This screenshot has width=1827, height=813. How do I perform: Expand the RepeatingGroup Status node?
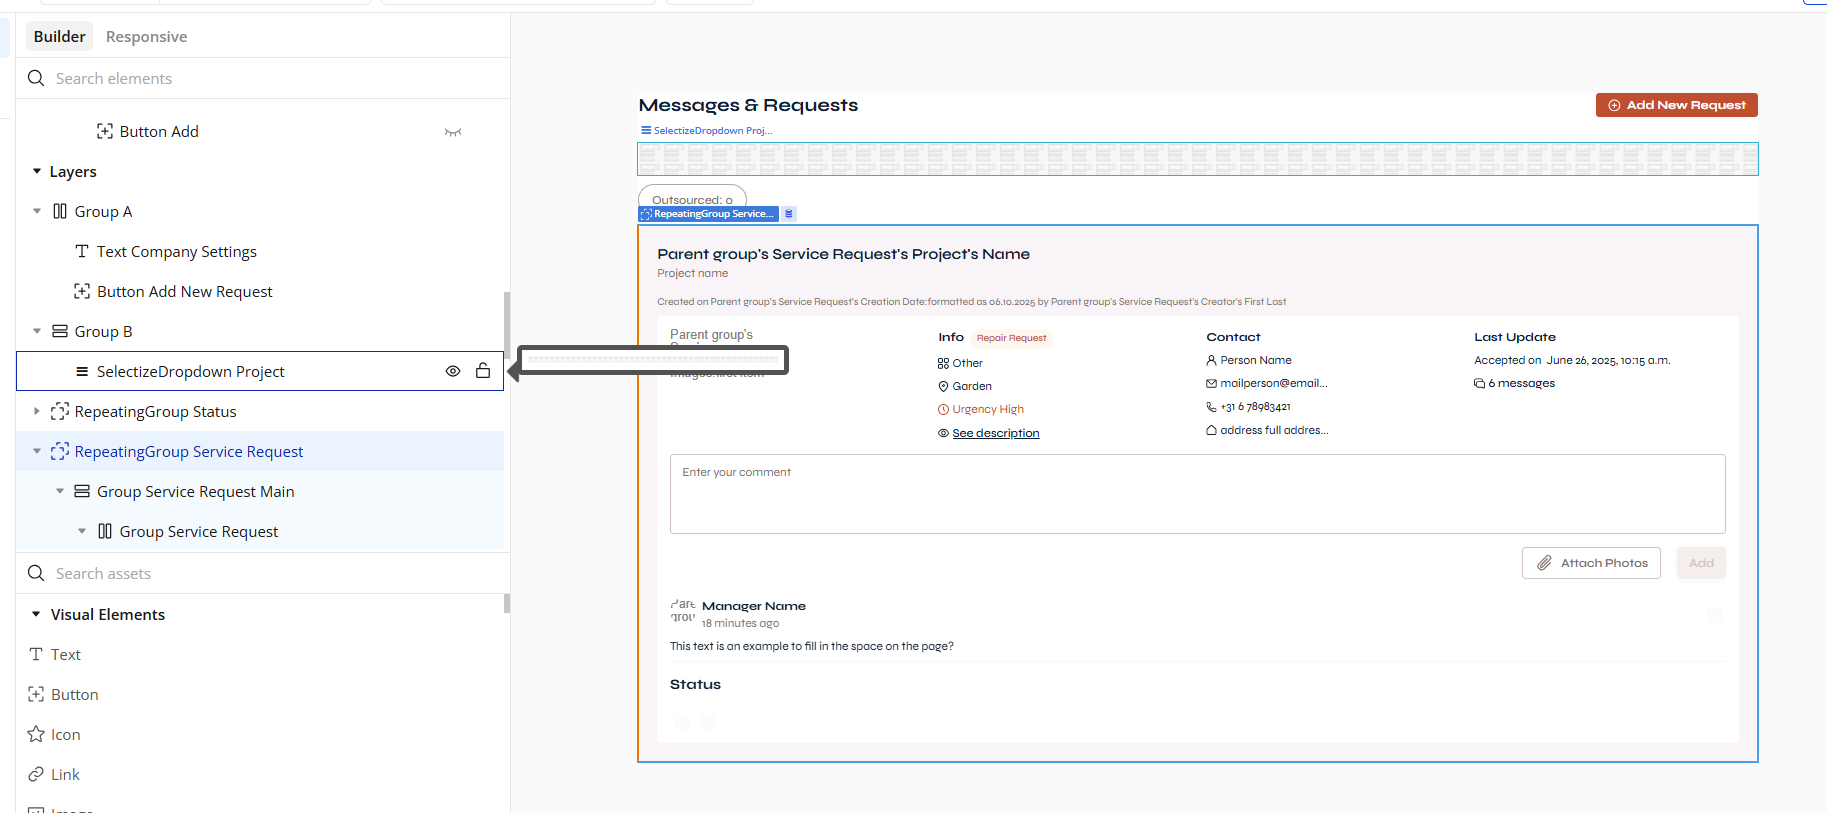coord(37,411)
